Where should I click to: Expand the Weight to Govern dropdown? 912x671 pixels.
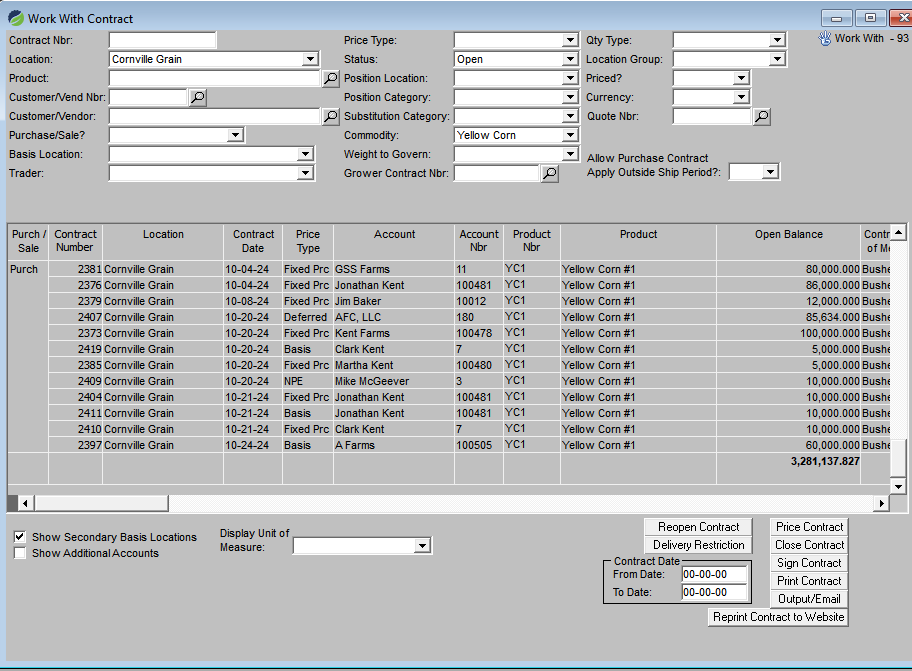pos(570,154)
